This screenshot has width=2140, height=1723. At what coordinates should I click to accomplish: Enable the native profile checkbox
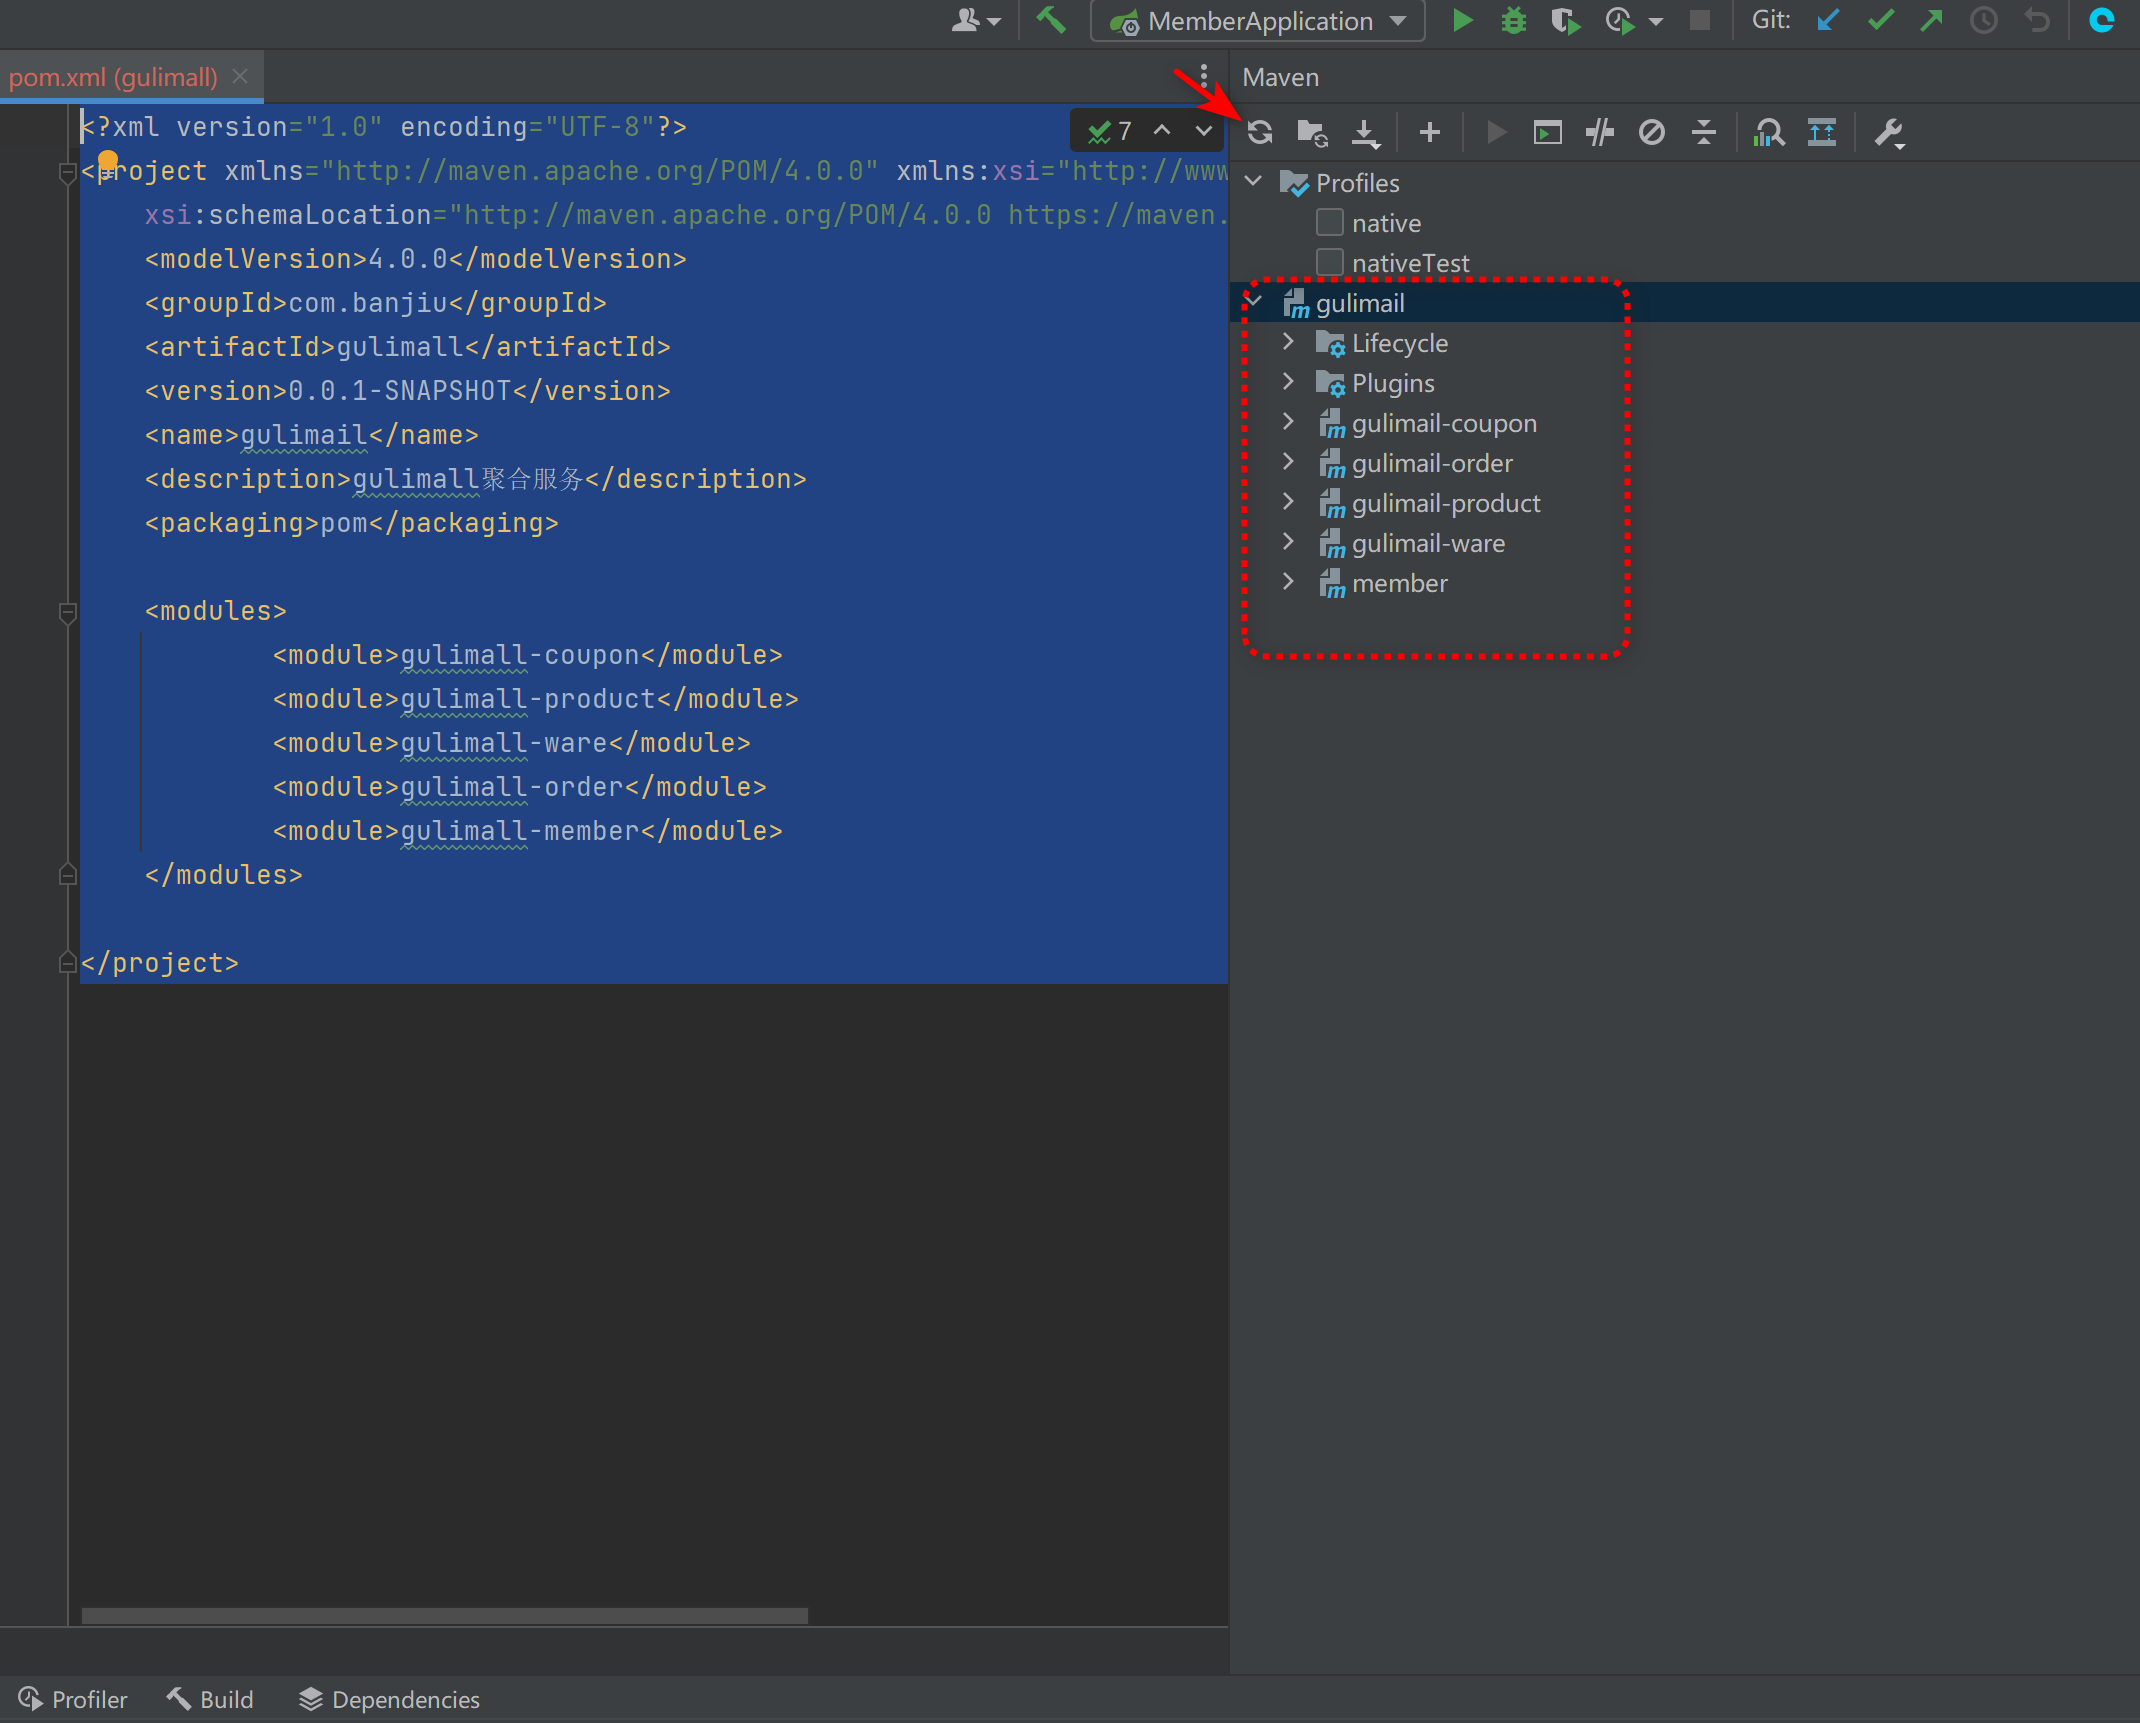[x=1330, y=222]
